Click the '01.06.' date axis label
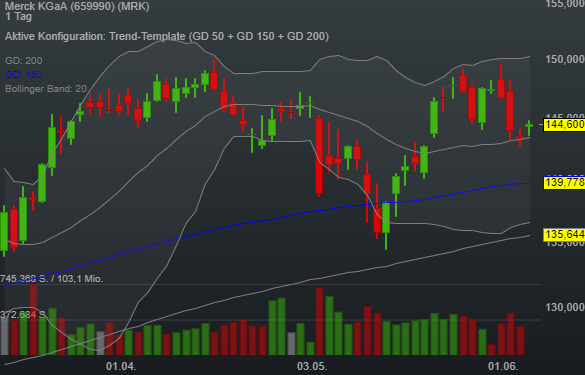585x375 pixels. point(503,366)
